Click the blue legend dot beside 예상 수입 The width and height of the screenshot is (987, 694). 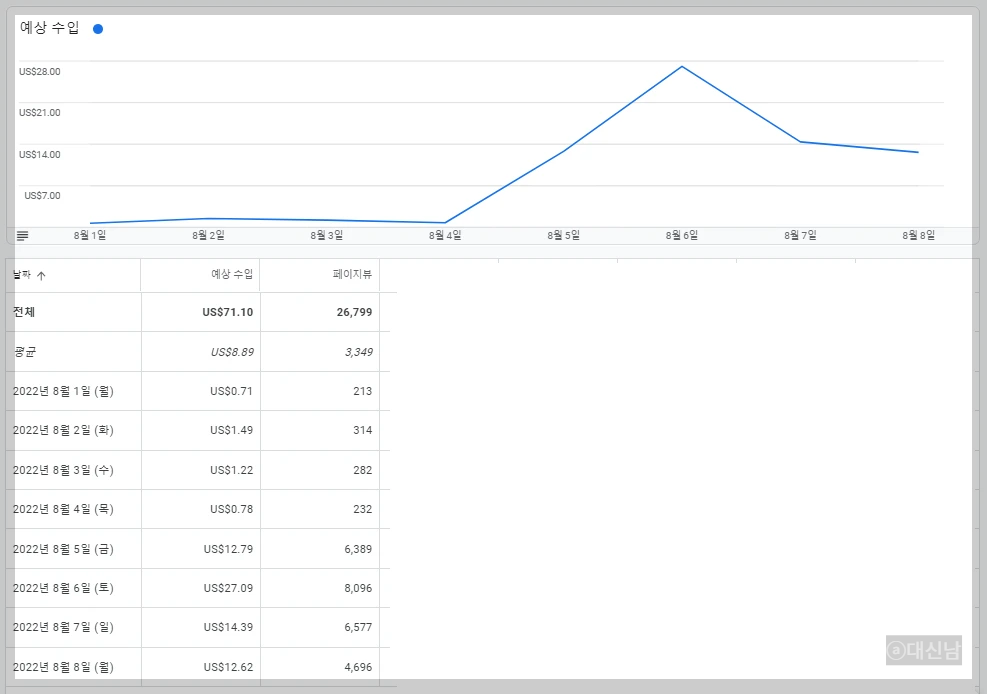(x=98, y=29)
